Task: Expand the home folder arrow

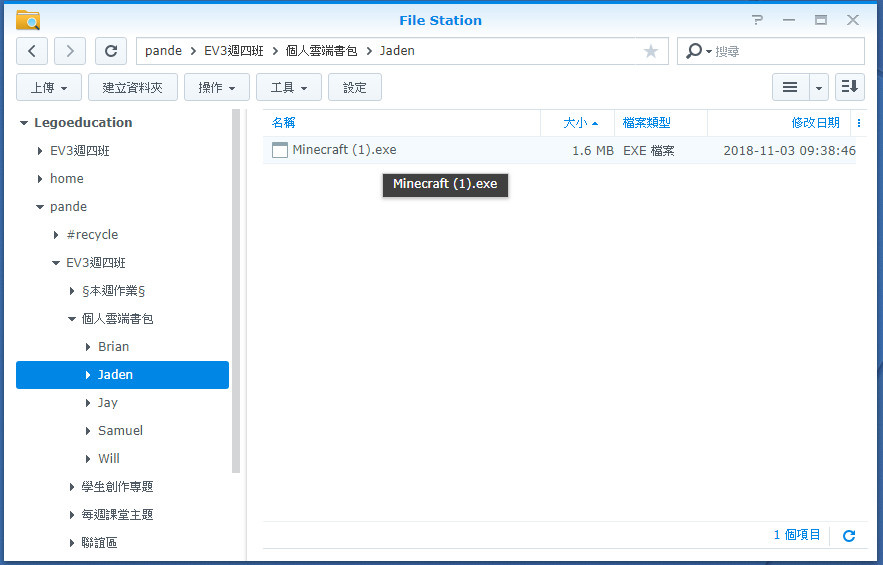Action: (x=39, y=179)
